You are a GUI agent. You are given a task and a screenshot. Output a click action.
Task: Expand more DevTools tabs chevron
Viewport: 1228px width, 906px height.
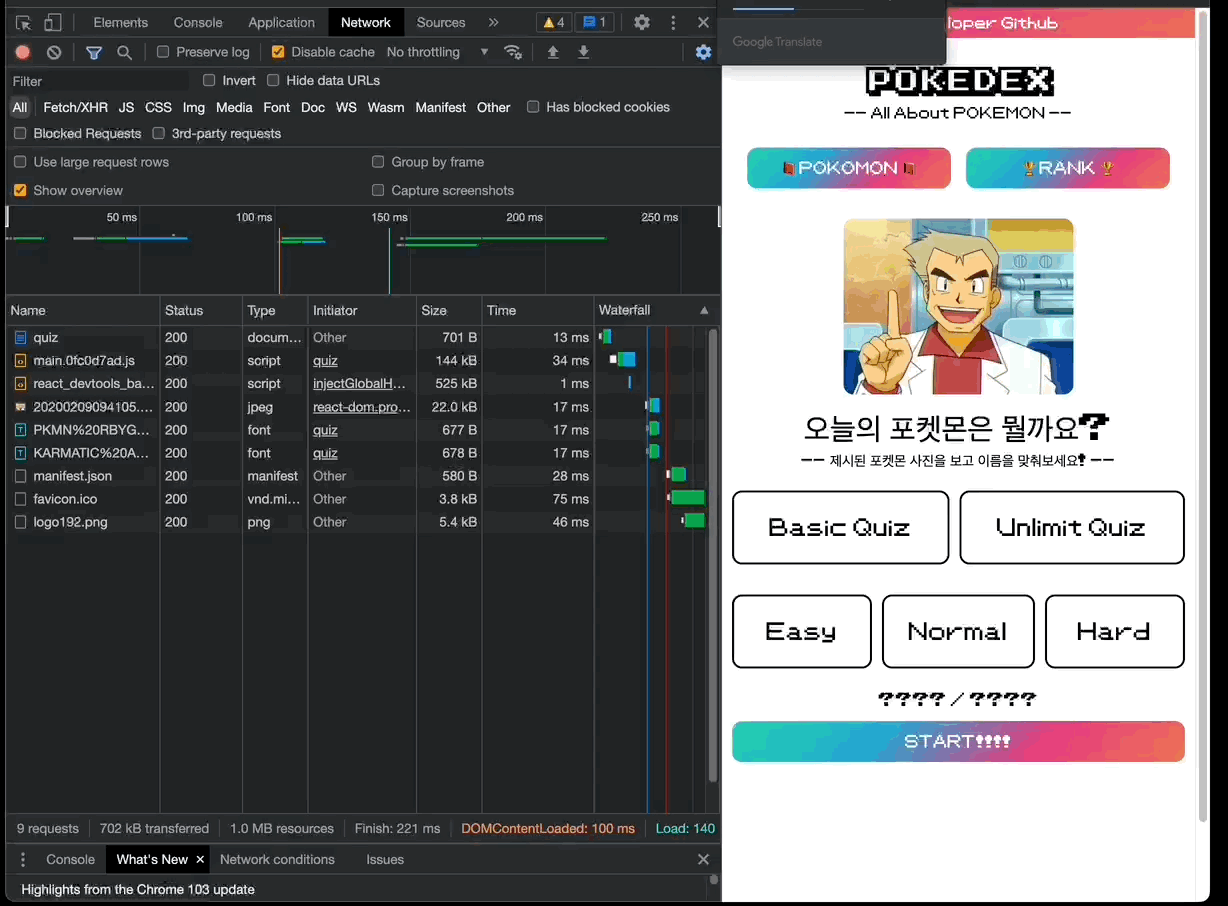click(x=493, y=22)
